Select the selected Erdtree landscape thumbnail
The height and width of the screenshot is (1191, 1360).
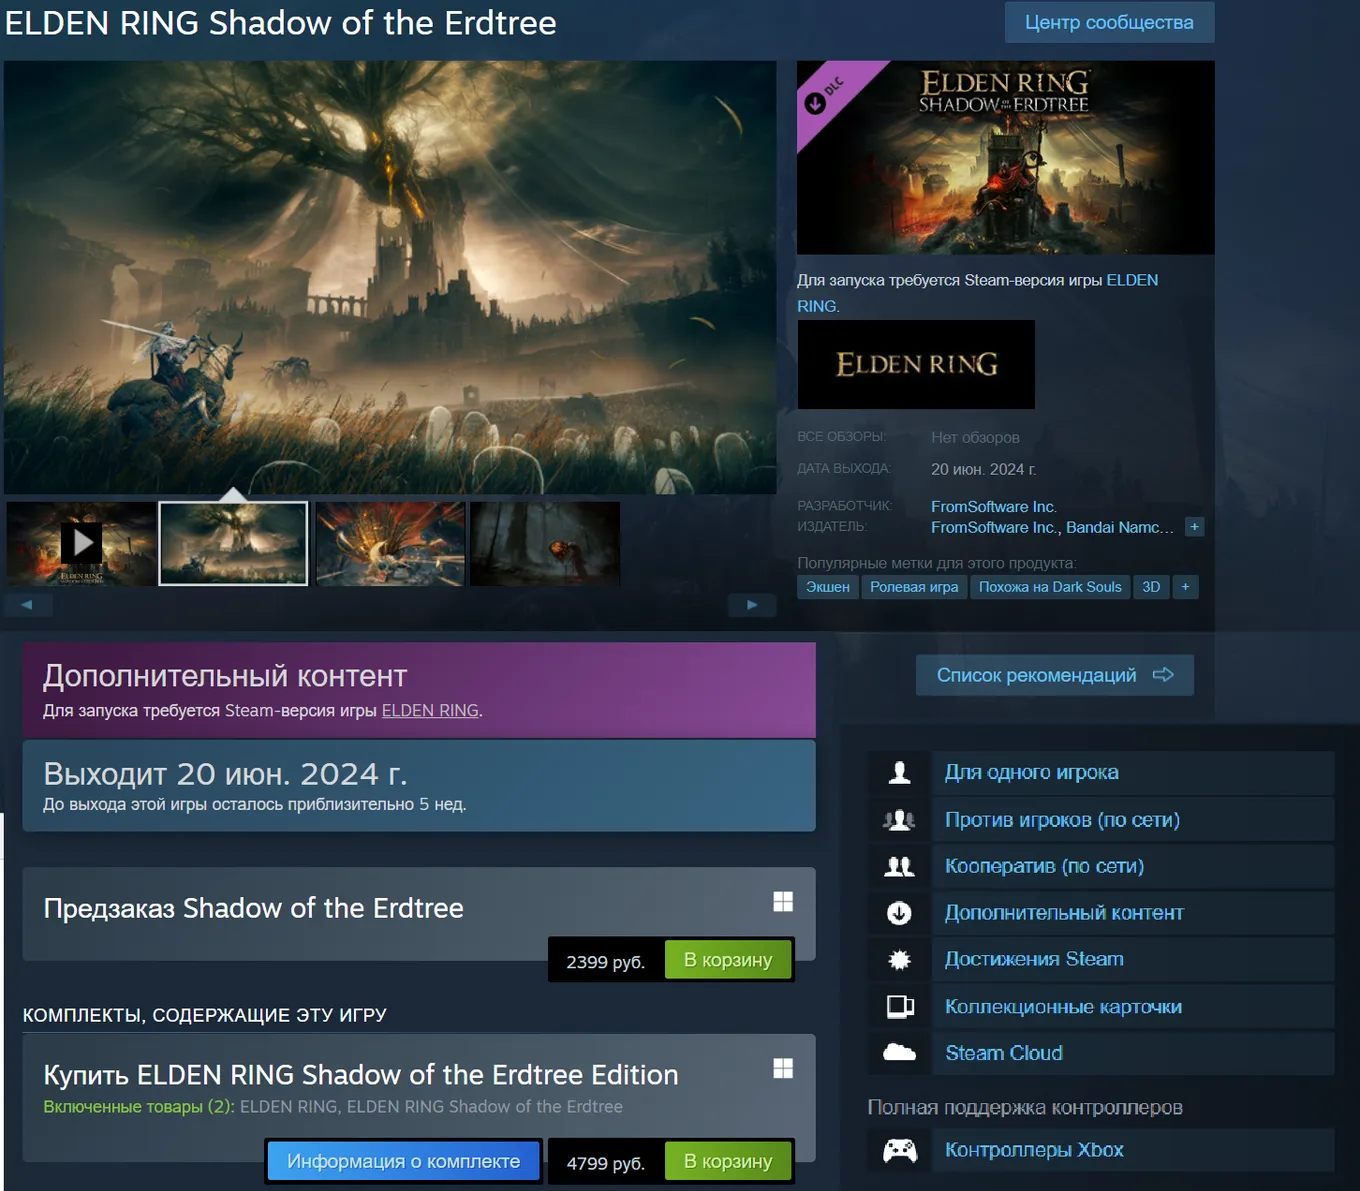tap(233, 543)
